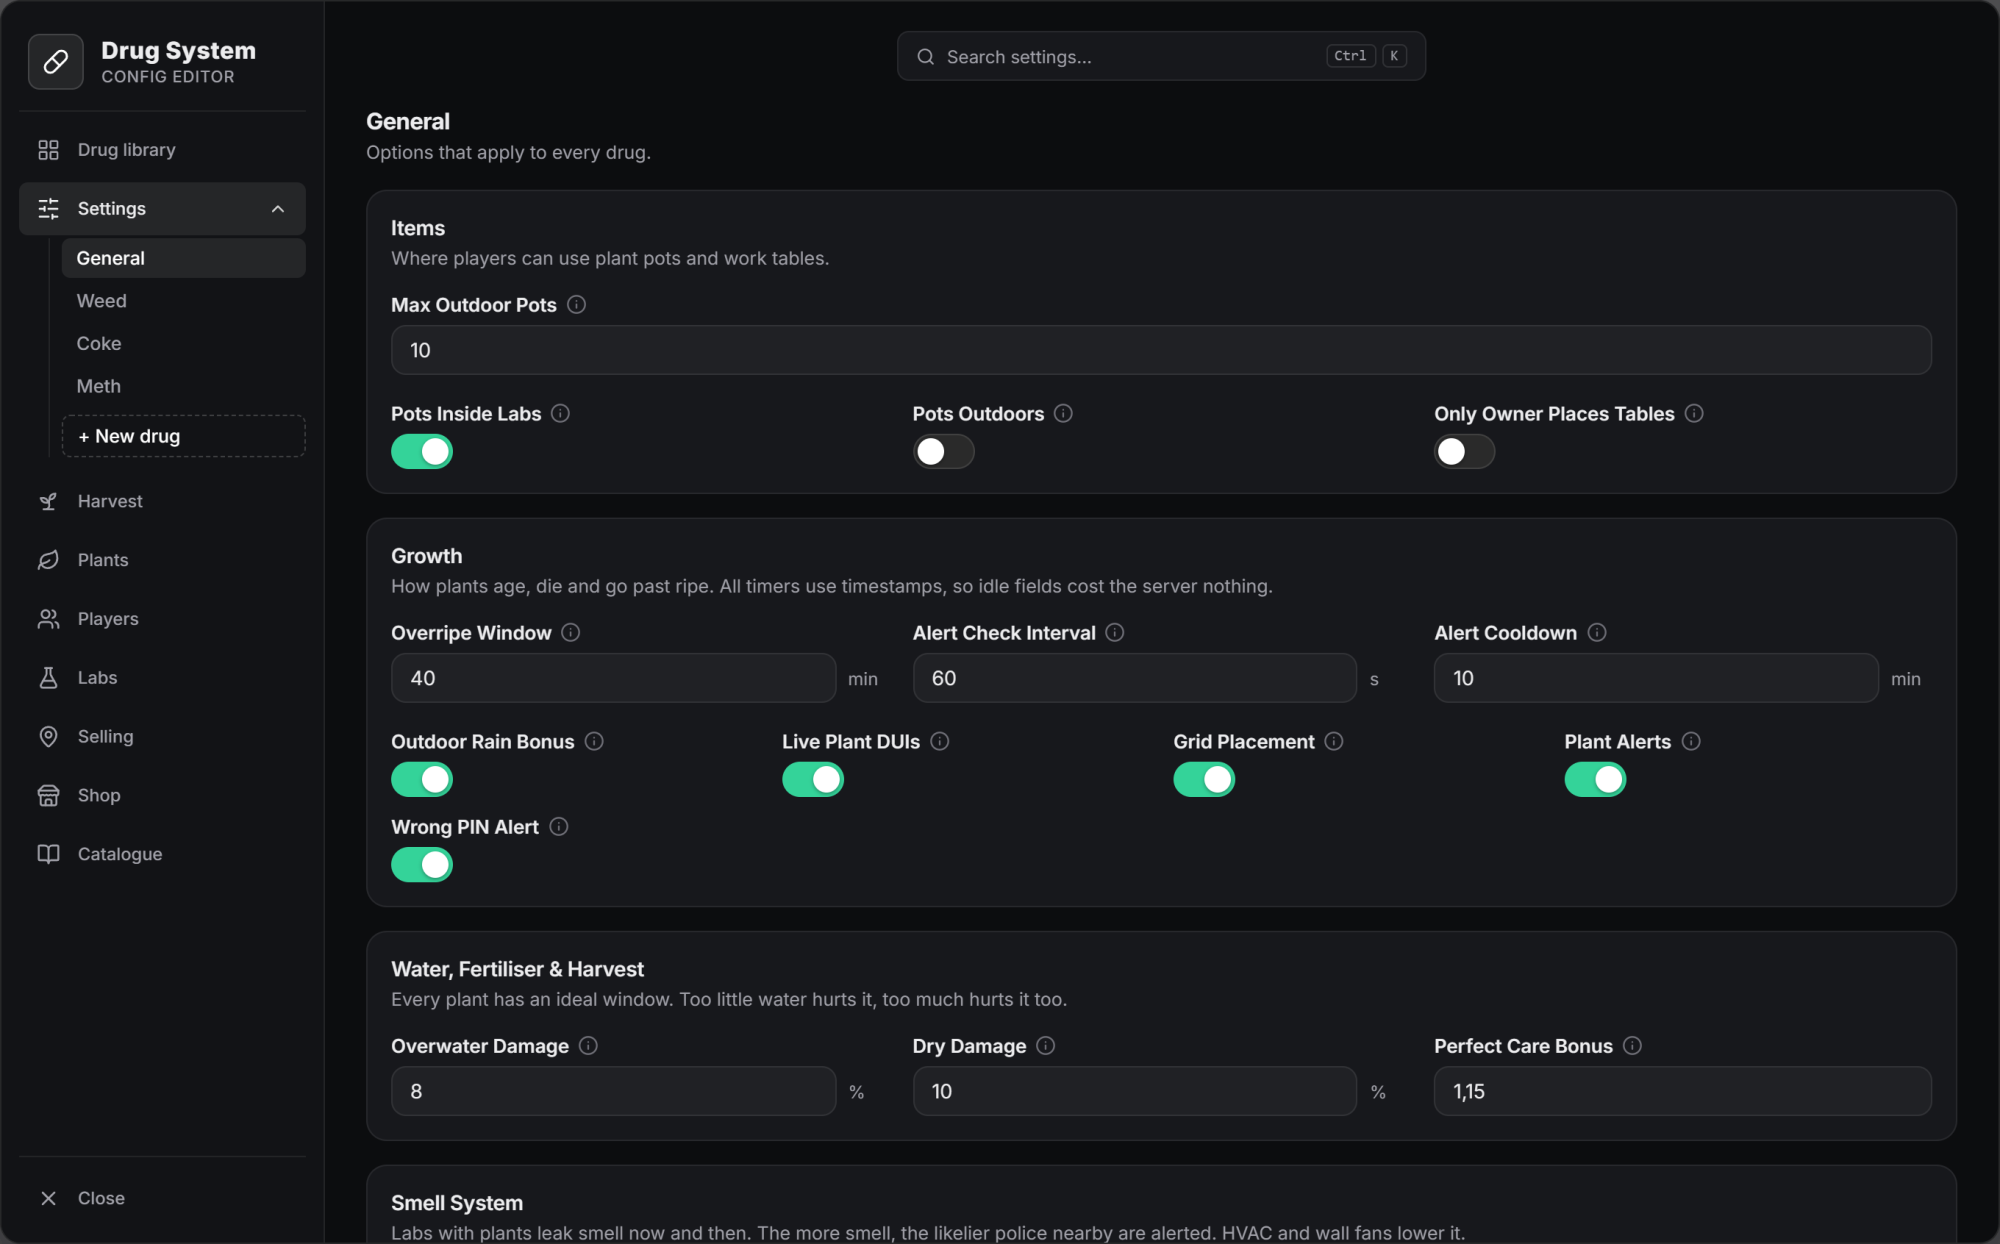Go to the Meth settings page
The width and height of the screenshot is (2000, 1244).
(x=183, y=386)
